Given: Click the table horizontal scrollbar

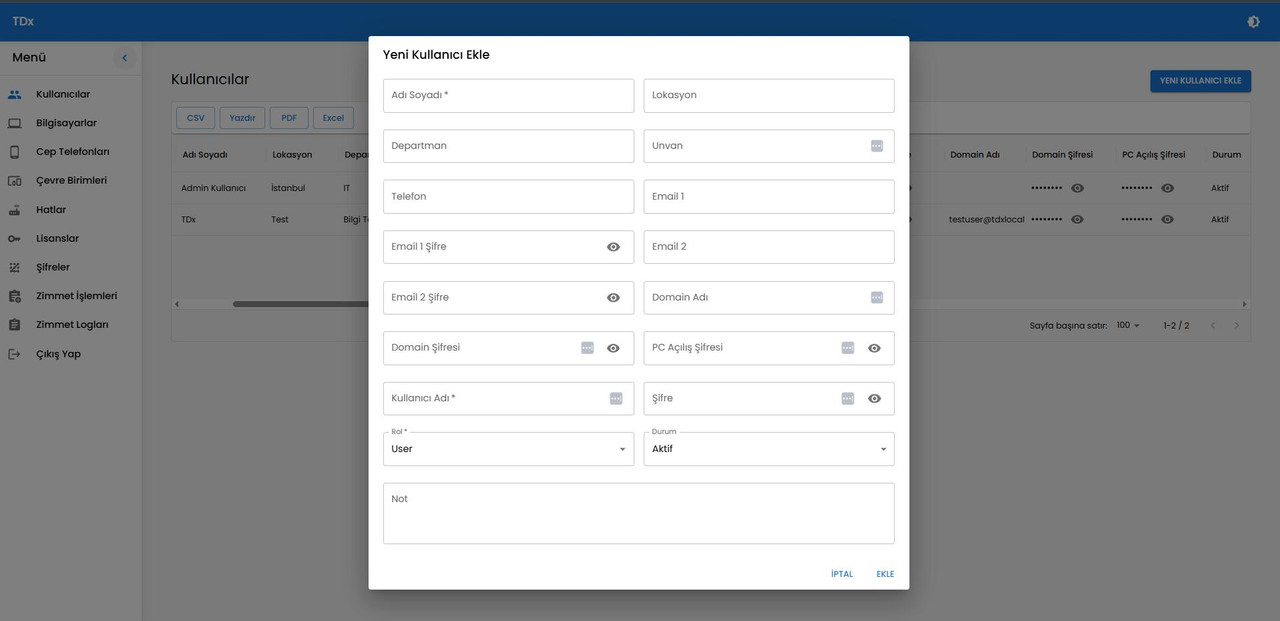Looking at the screenshot, I should coord(300,304).
